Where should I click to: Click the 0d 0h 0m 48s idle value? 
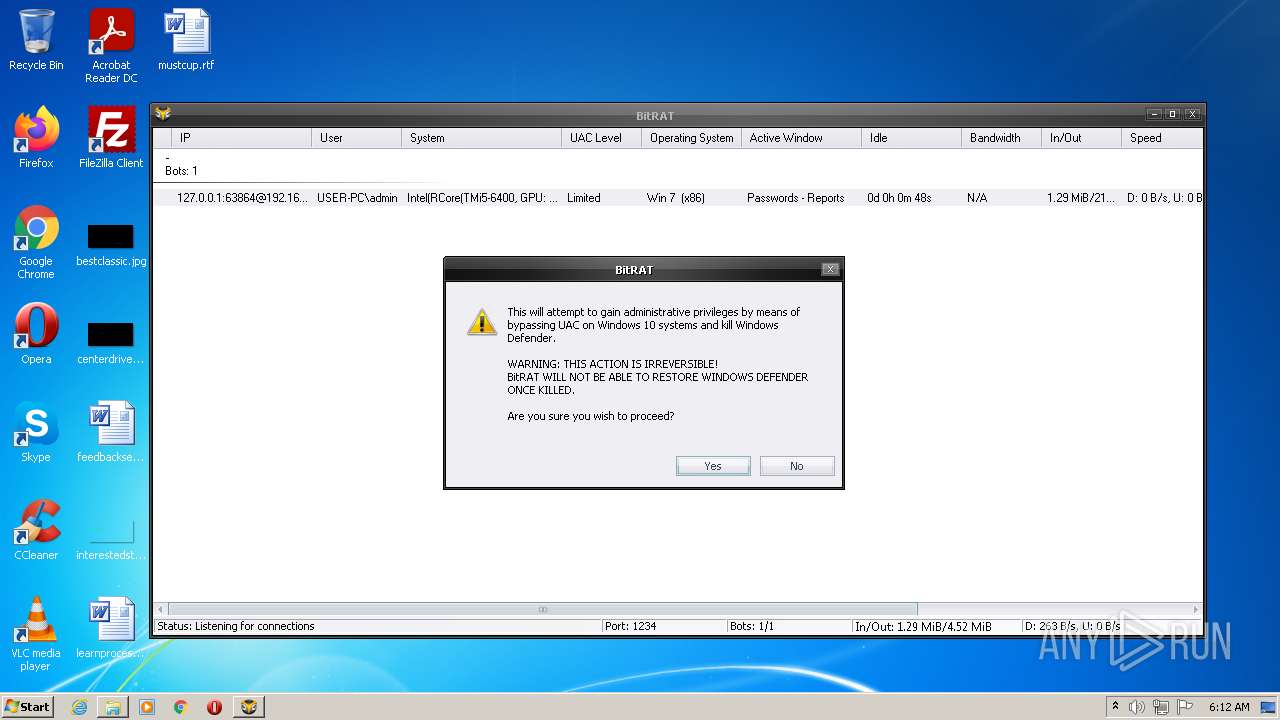(x=899, y=198)
